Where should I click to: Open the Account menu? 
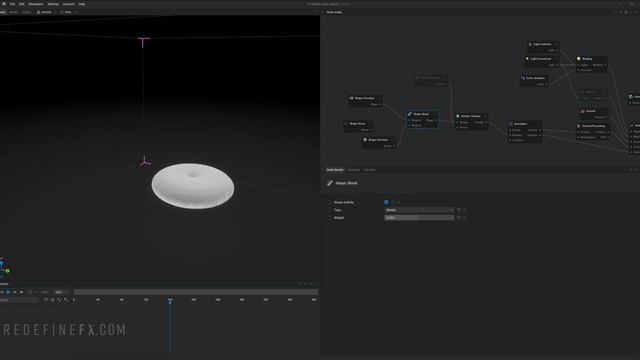[69, 4]
